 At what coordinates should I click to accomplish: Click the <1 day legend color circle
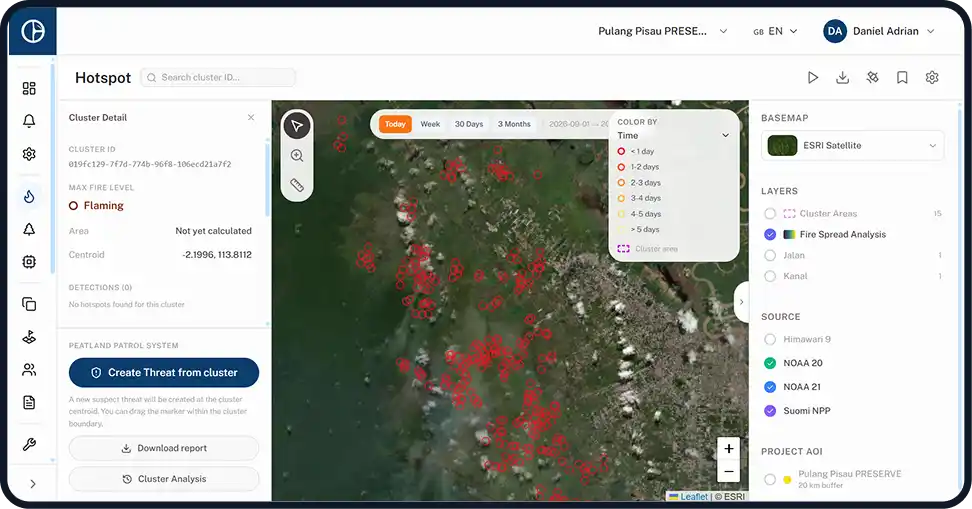(x=621, y=151)
